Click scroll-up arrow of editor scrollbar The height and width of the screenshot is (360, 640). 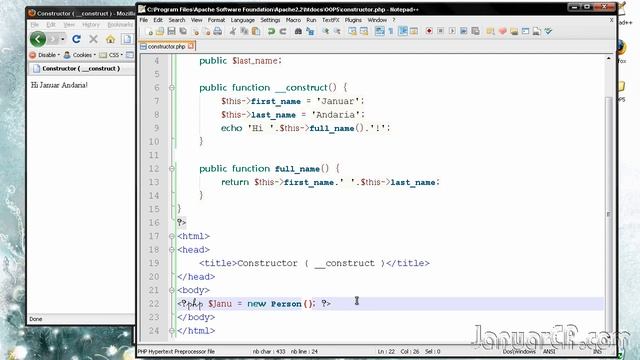click(608, 59)
